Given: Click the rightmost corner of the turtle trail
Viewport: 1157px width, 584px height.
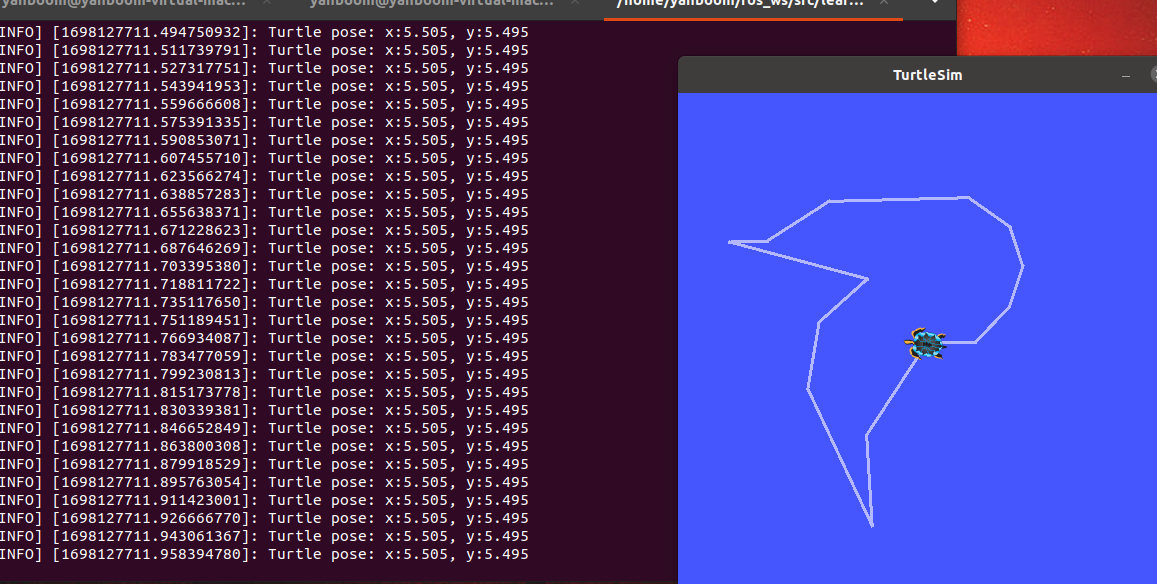Looking at the screenshot, I should [1022, 267].
